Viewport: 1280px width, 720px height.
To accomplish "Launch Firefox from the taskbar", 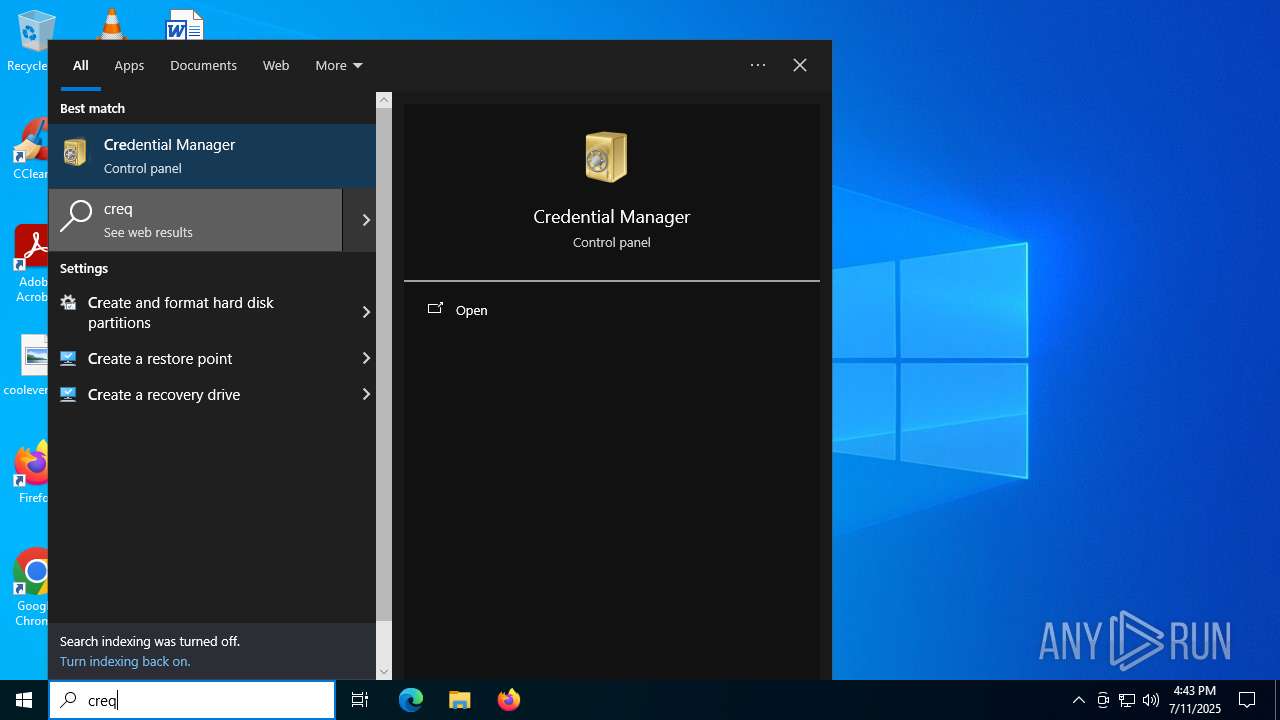I will click(x=509, y=700).
